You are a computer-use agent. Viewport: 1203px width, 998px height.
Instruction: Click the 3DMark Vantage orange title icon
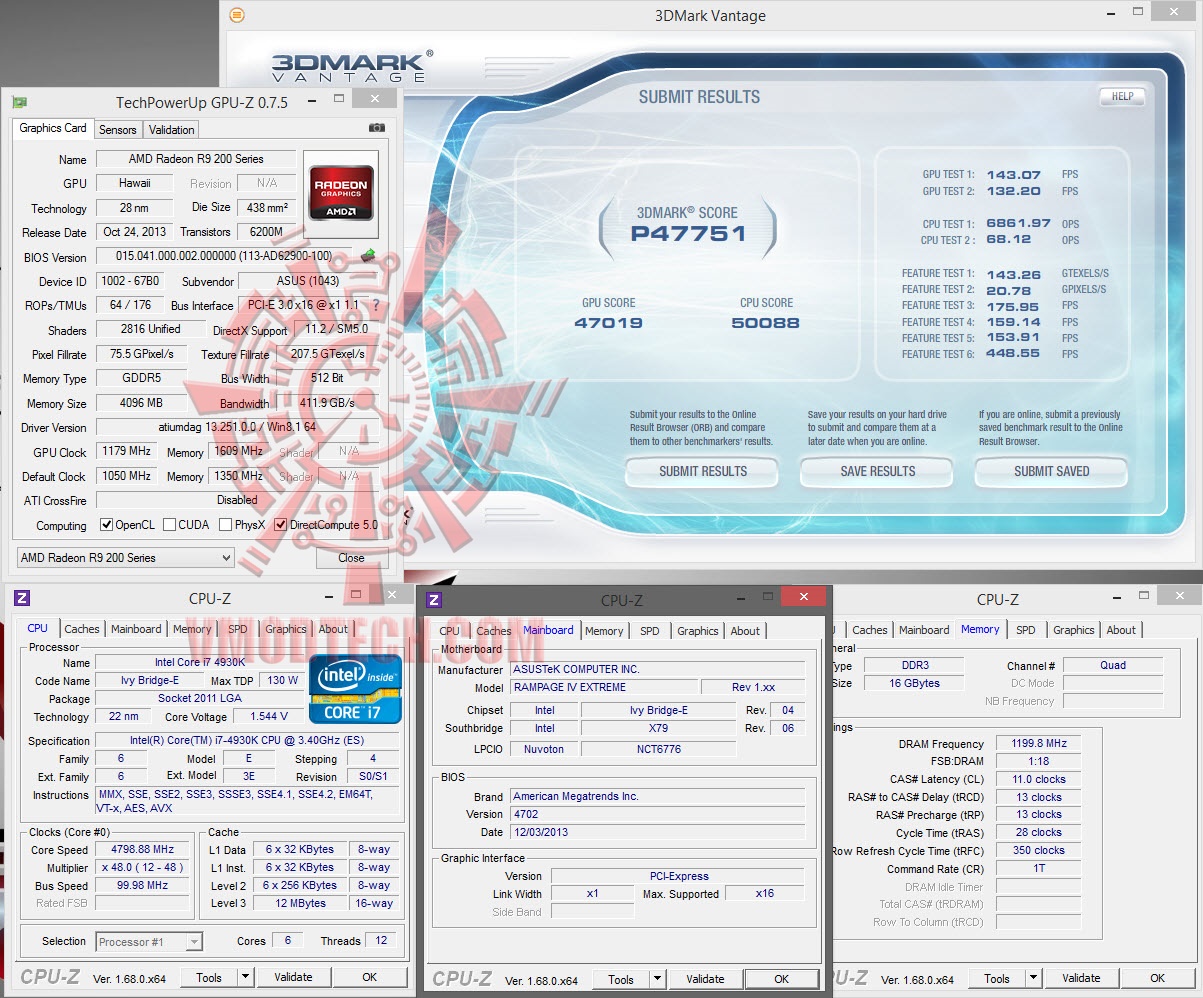pos(236,15)
